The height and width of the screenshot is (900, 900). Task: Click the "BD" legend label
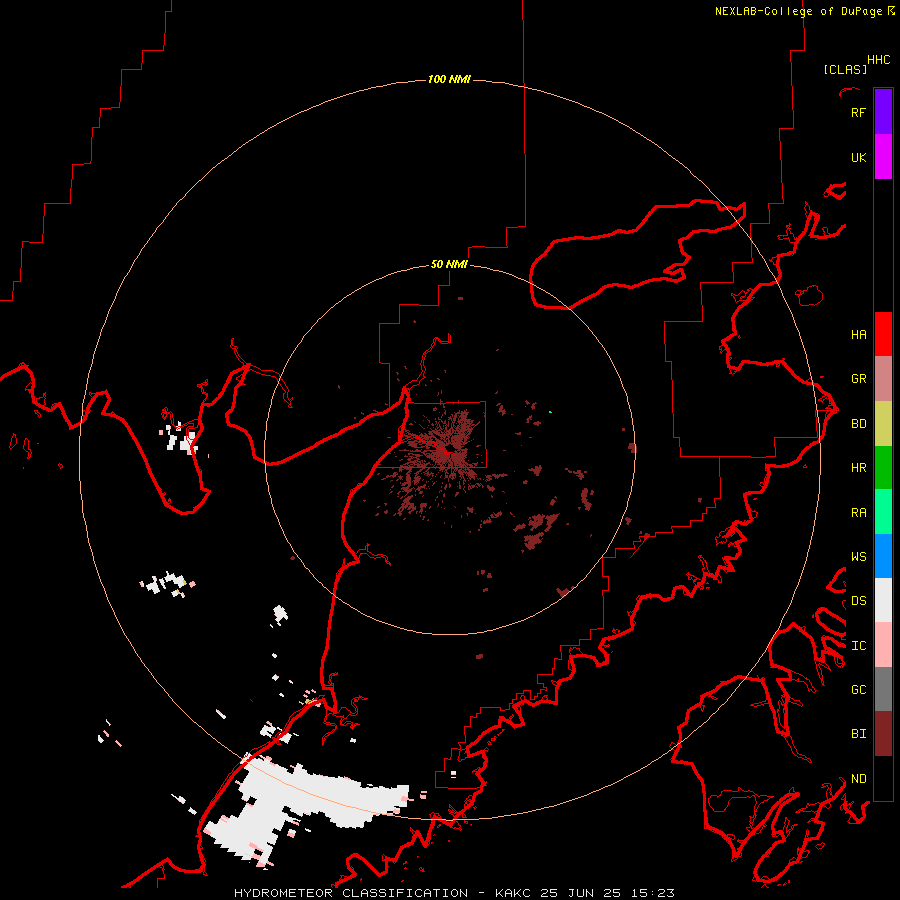tap(858, 424)
